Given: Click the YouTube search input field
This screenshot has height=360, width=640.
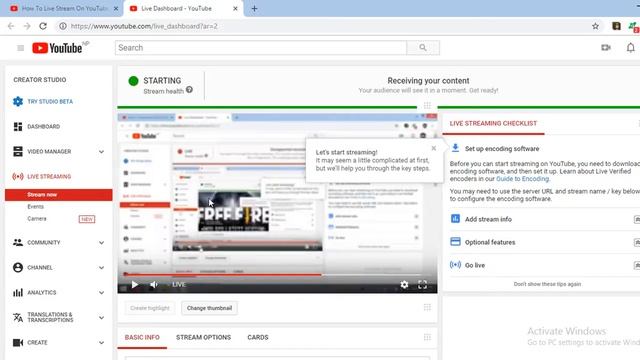Looking at the screenshot, I should coord(261,48).
